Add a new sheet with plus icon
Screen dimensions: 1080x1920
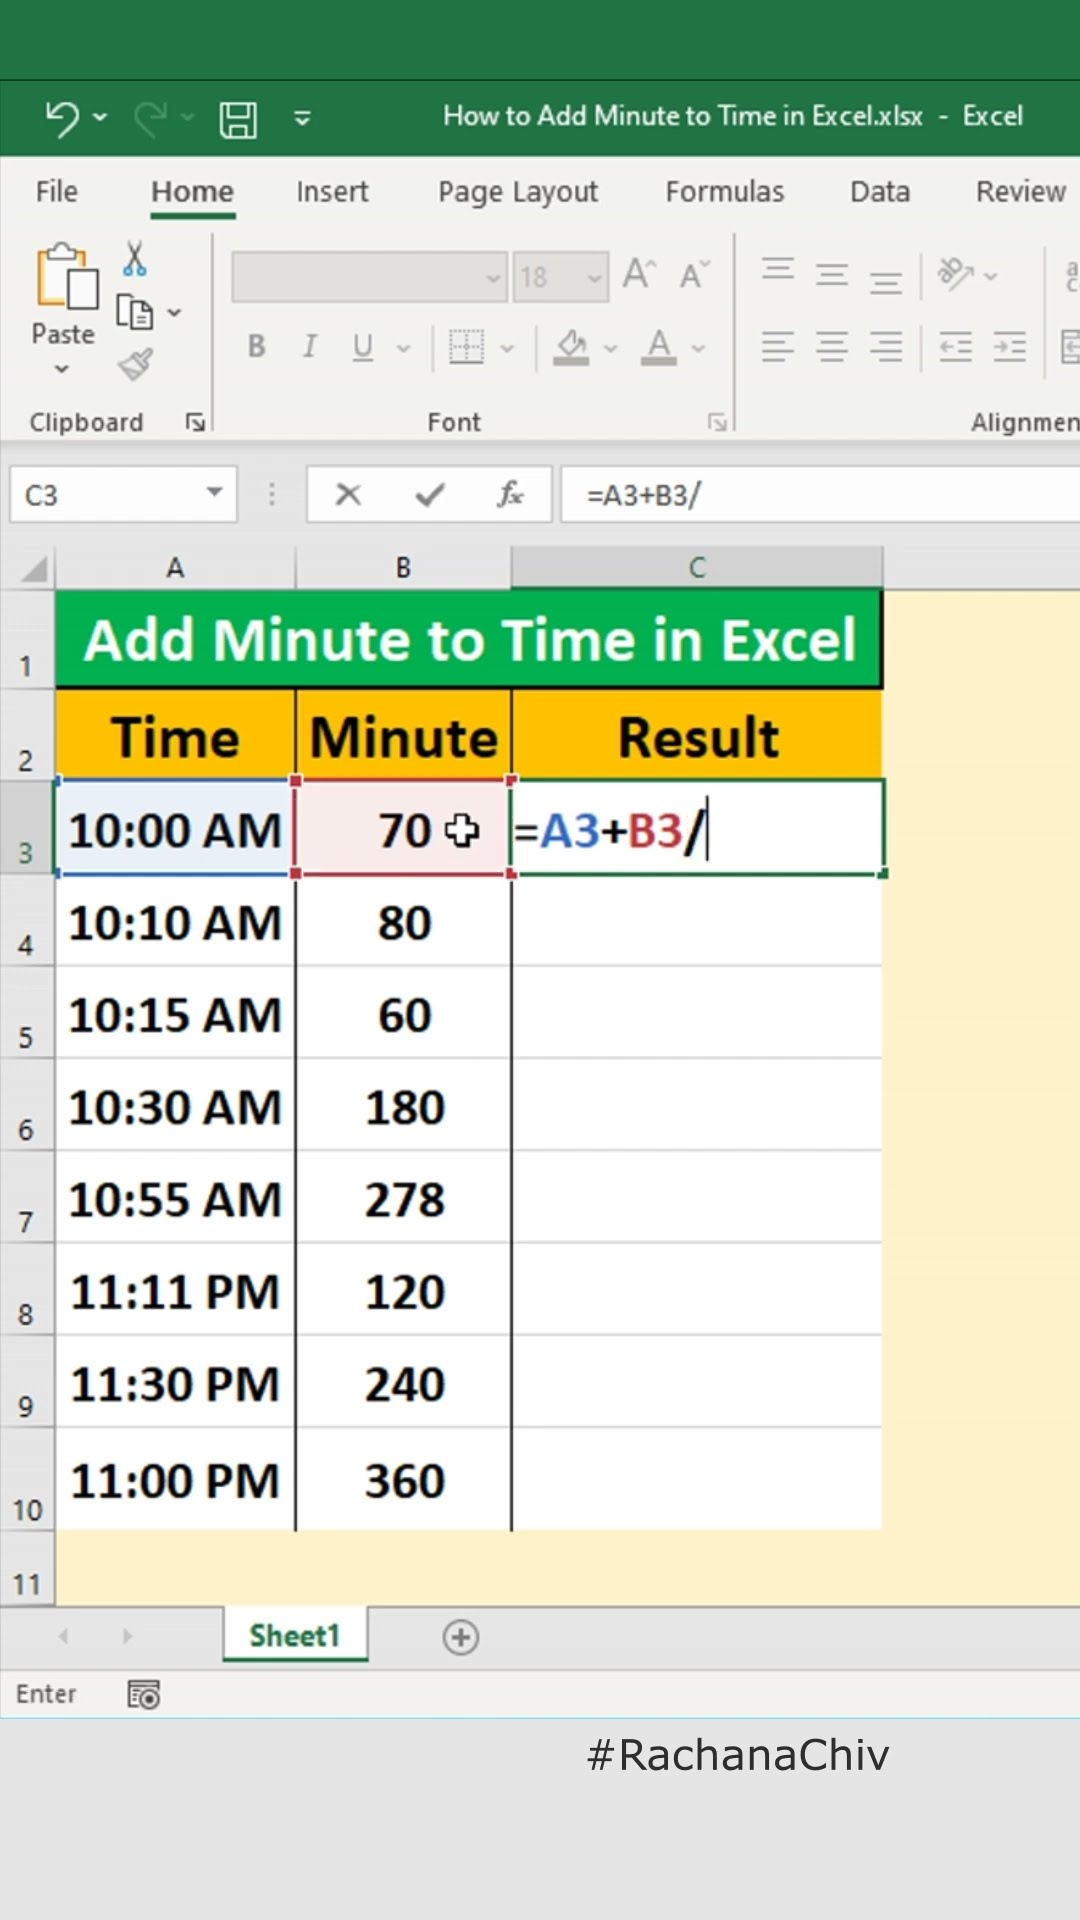pos(460,1637)
